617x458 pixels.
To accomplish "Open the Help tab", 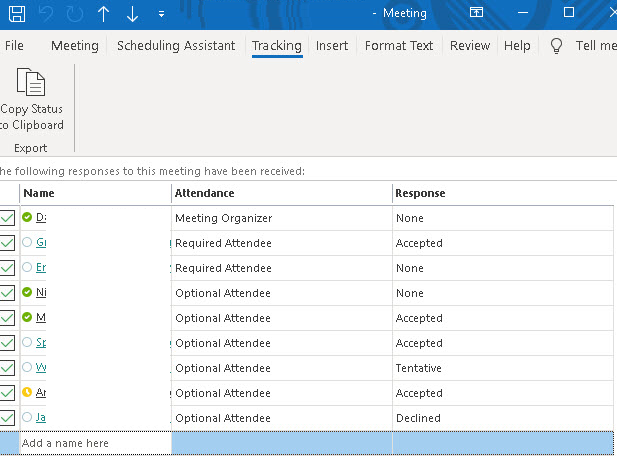I will pos(517,46).
